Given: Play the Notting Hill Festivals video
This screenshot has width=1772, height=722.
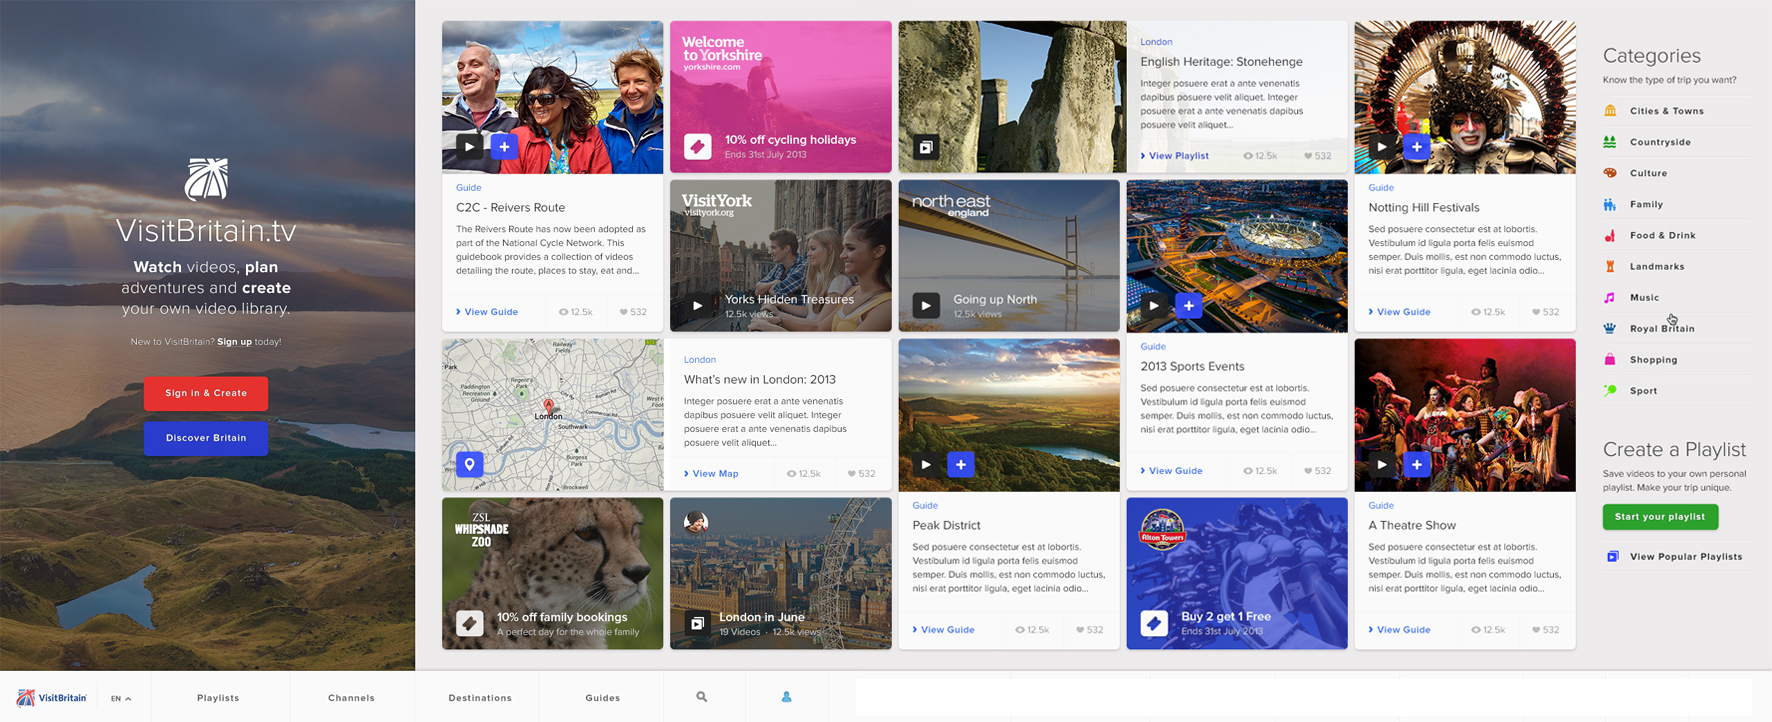Looking at the screenshot, I should [1382, 147].
